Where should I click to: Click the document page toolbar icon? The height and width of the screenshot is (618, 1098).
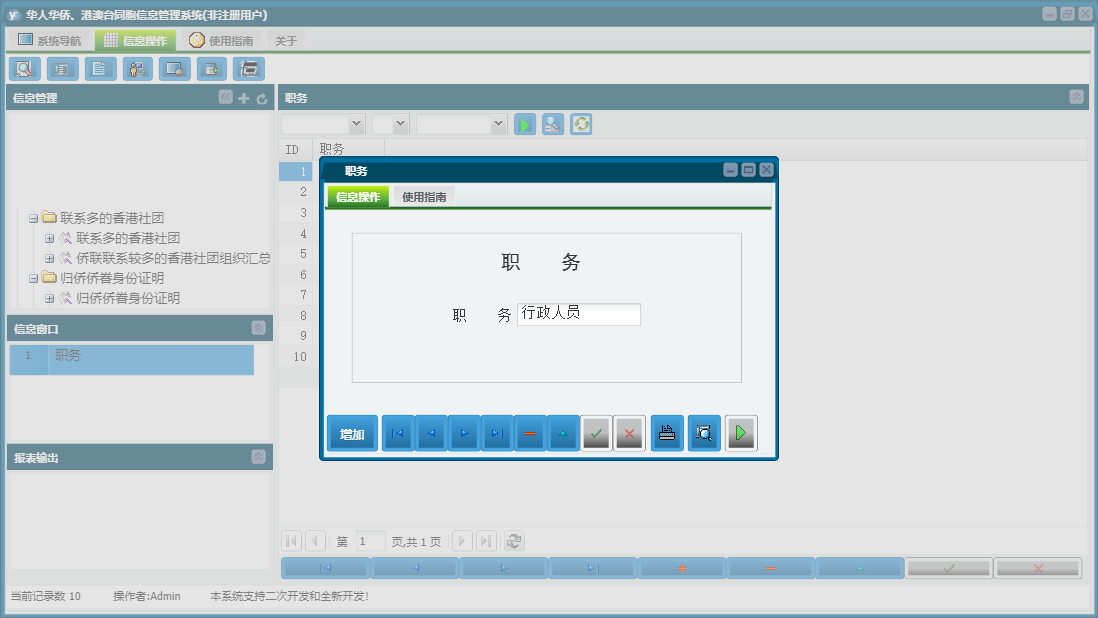tap(100, 69)
